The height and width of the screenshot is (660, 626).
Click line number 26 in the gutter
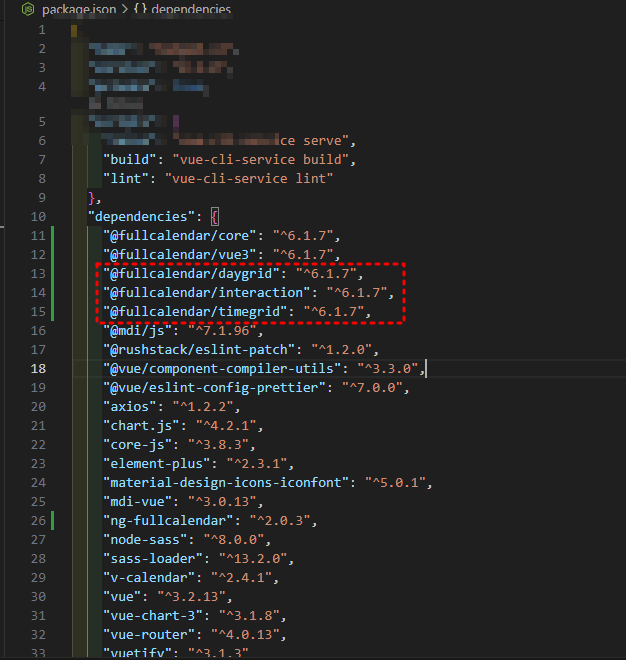click(x=38, y=521)
